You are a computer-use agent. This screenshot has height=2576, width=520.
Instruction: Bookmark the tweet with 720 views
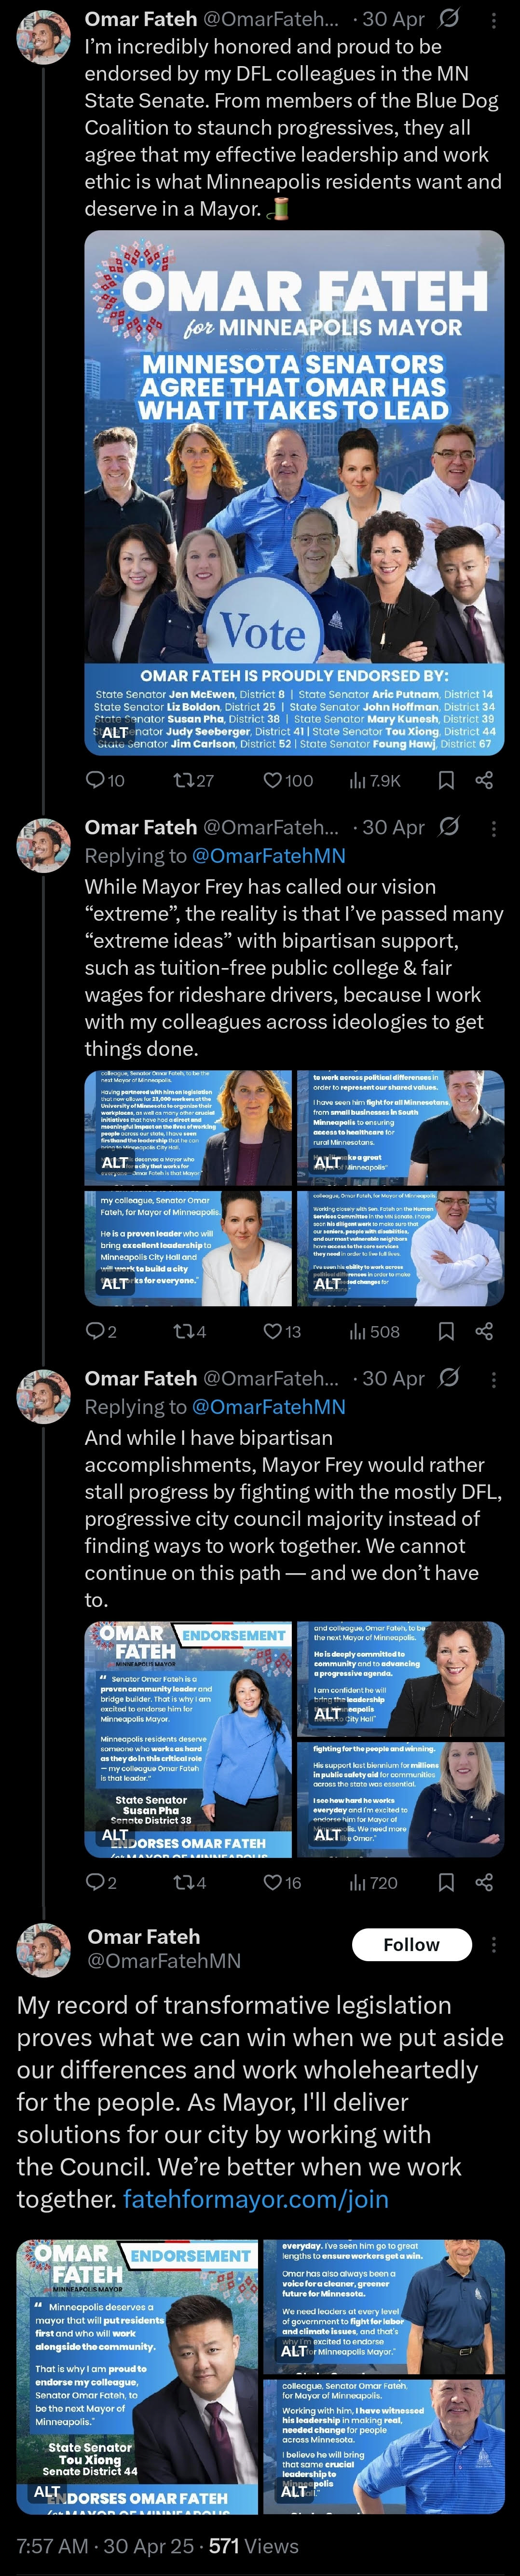pos(446,1882)
